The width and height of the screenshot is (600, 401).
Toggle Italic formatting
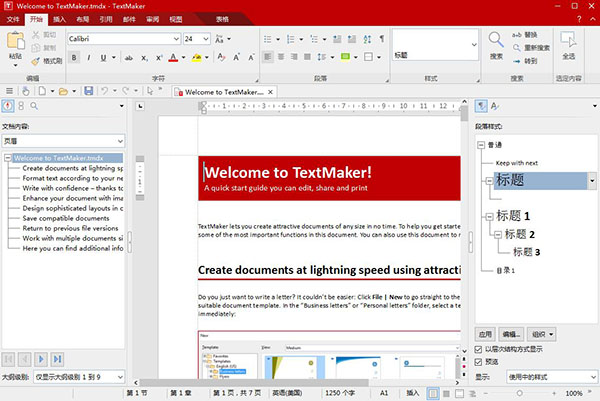[88, 58]
